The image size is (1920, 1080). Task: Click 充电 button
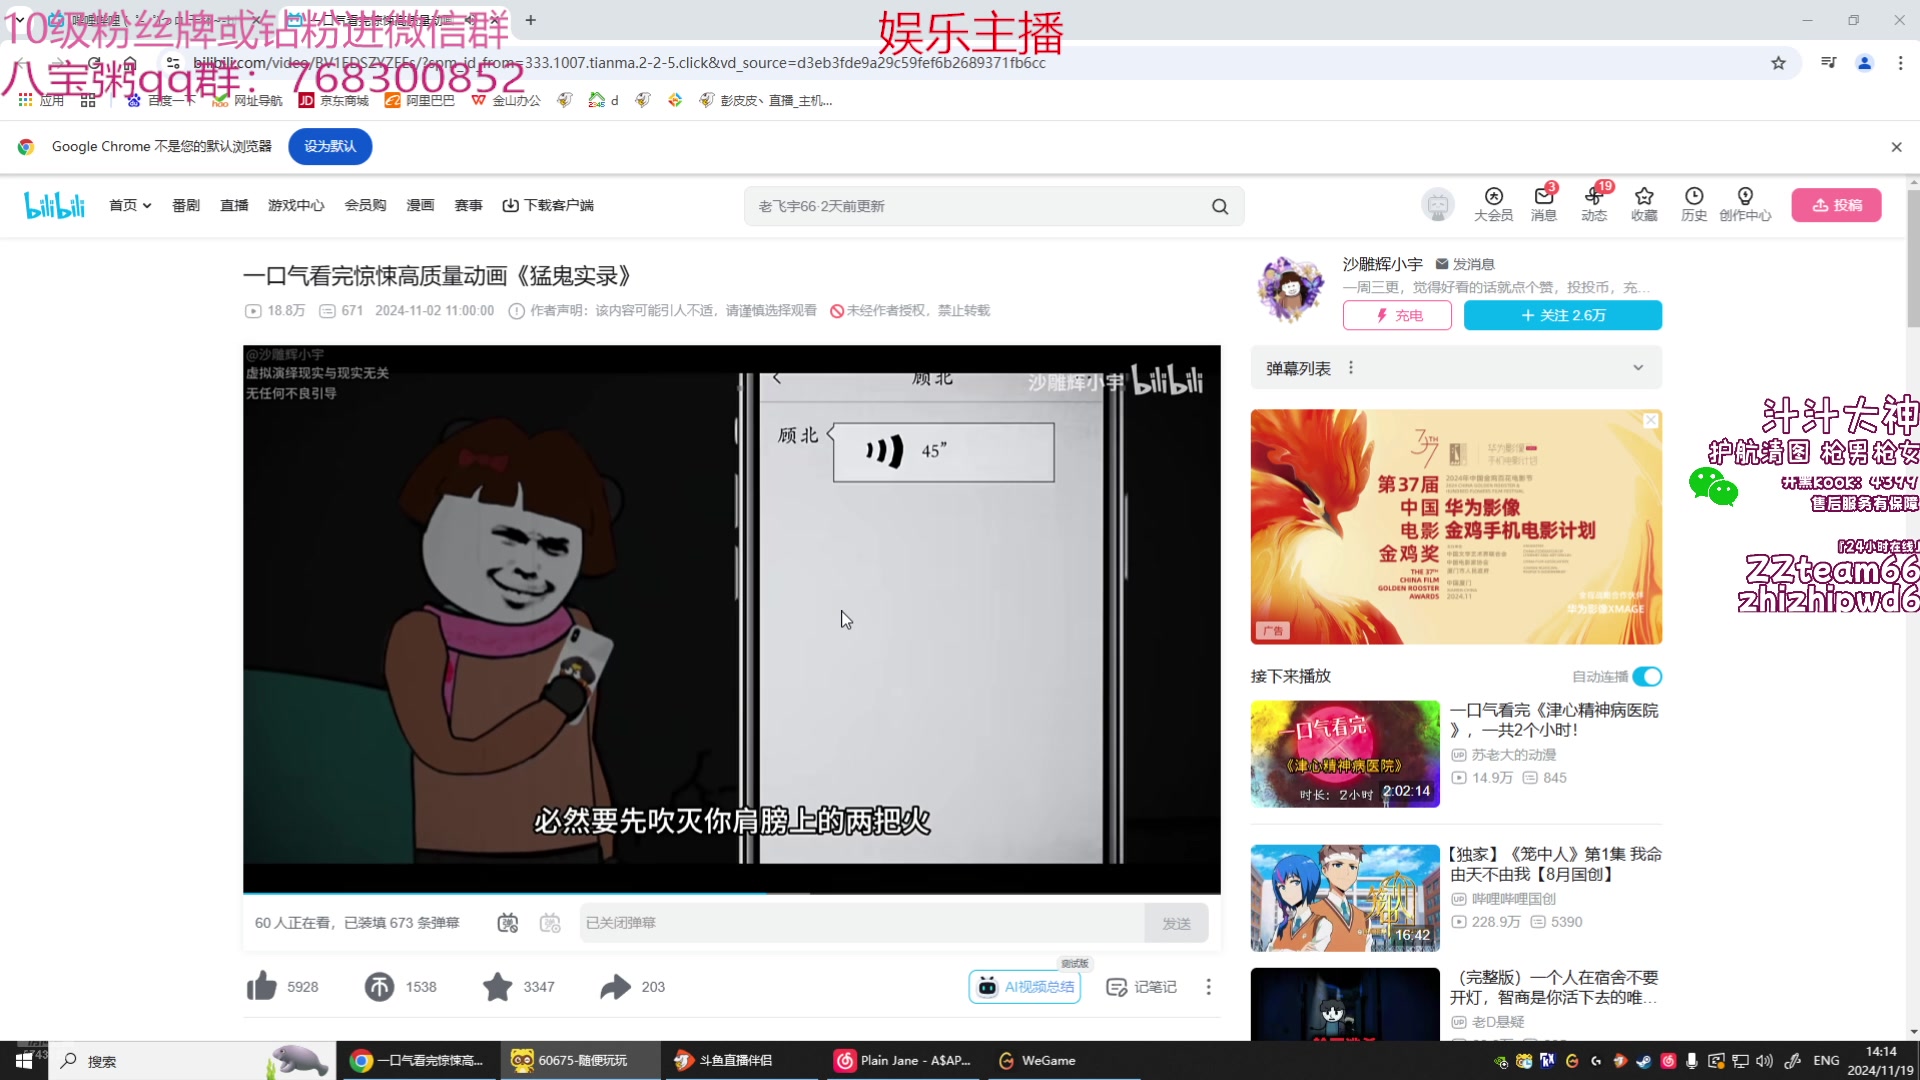[x=1398, y=315]
